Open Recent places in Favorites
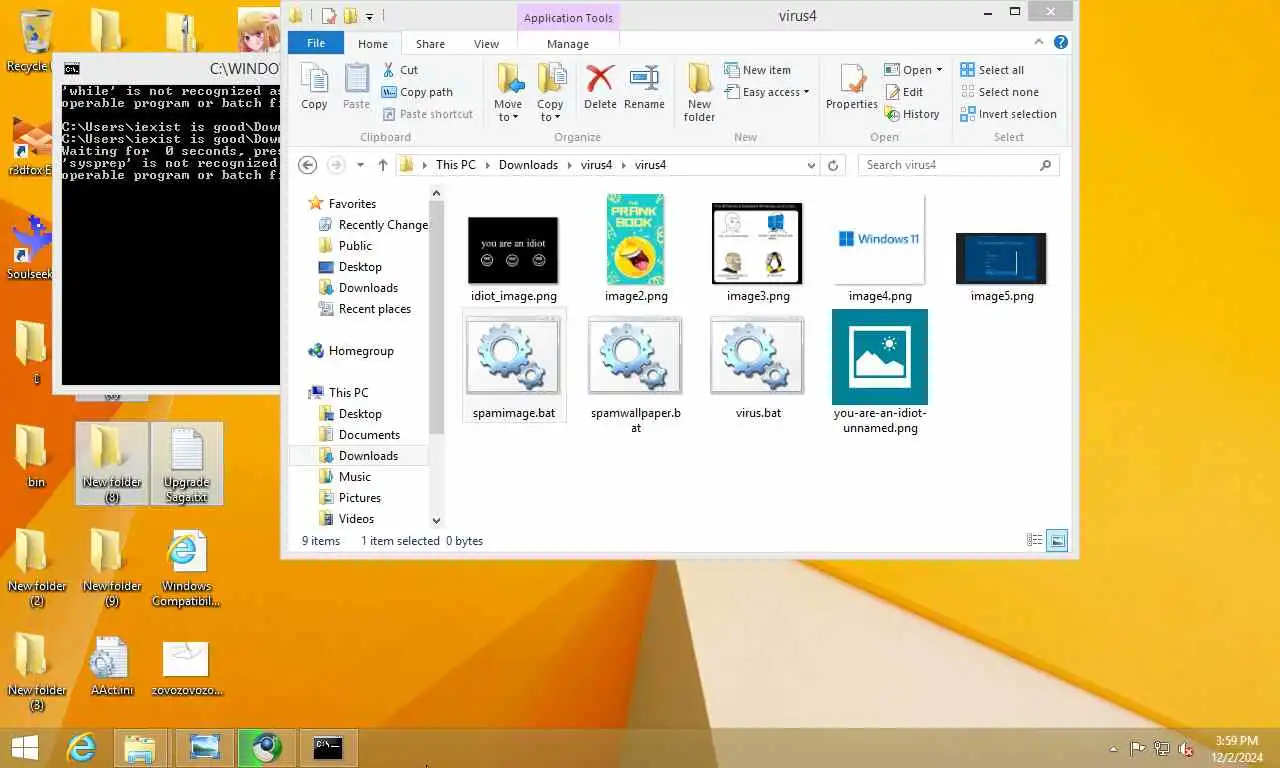1280x768 pixels. [x=364, y=309]
